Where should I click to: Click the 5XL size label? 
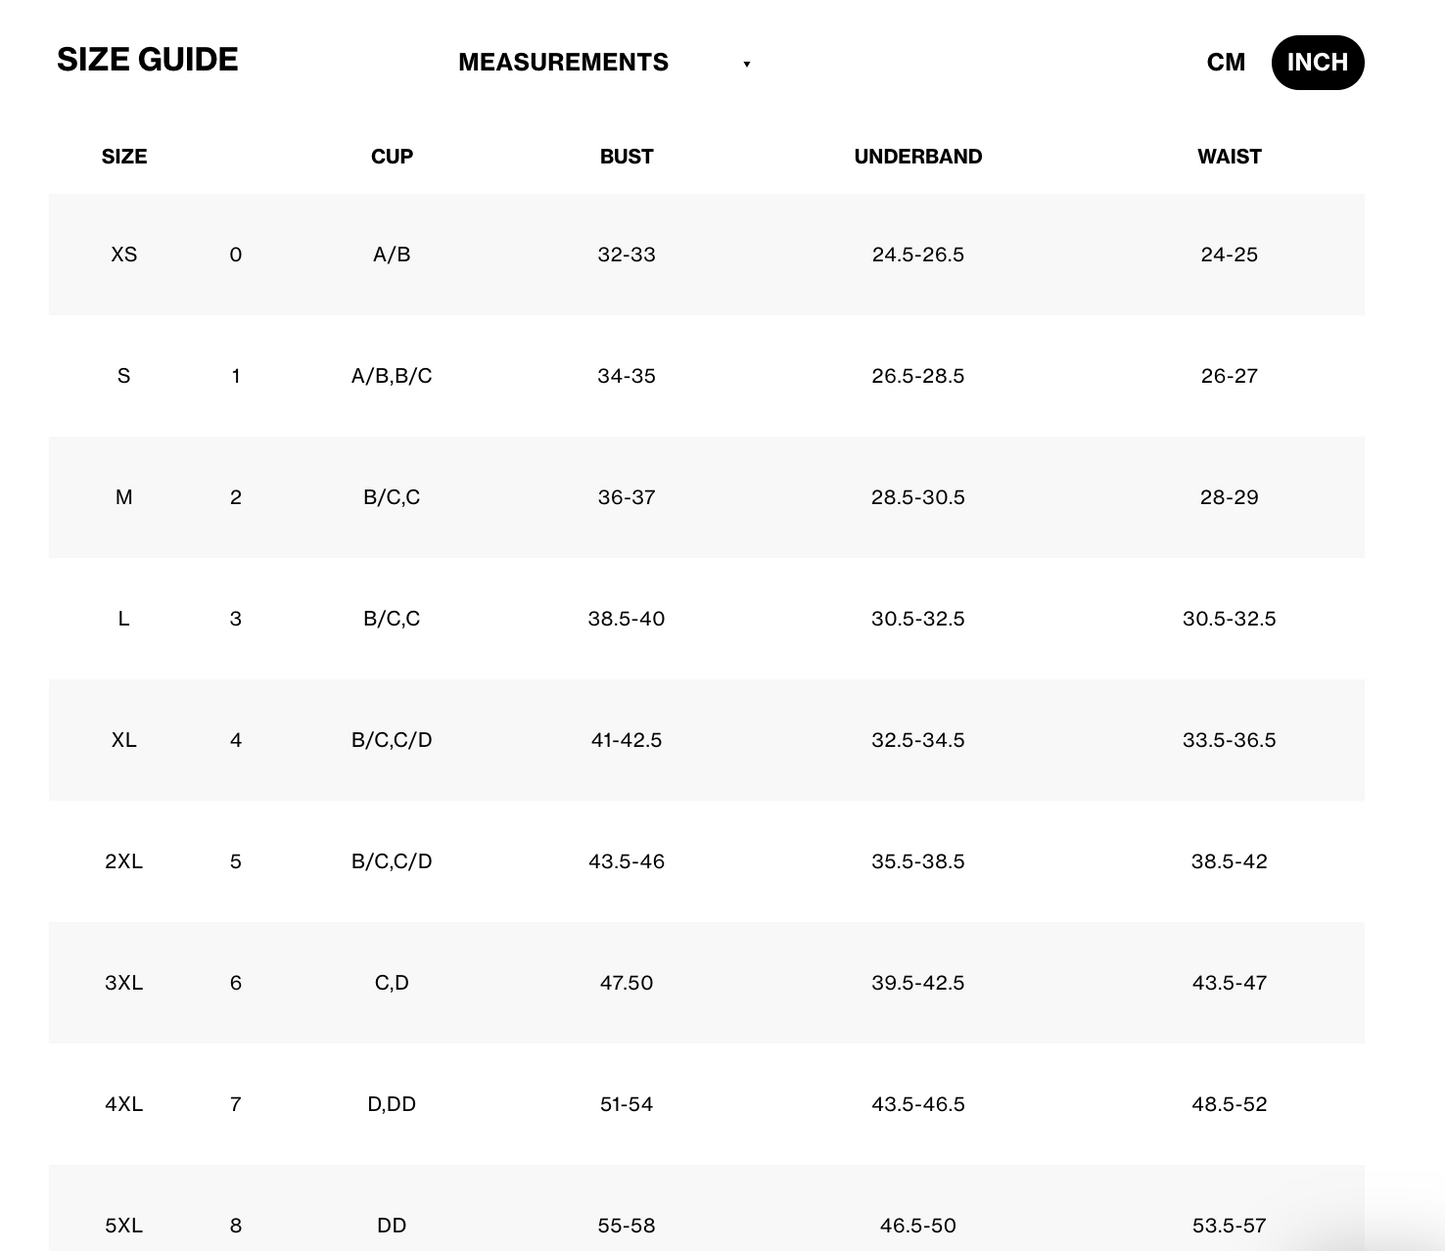124,1225
